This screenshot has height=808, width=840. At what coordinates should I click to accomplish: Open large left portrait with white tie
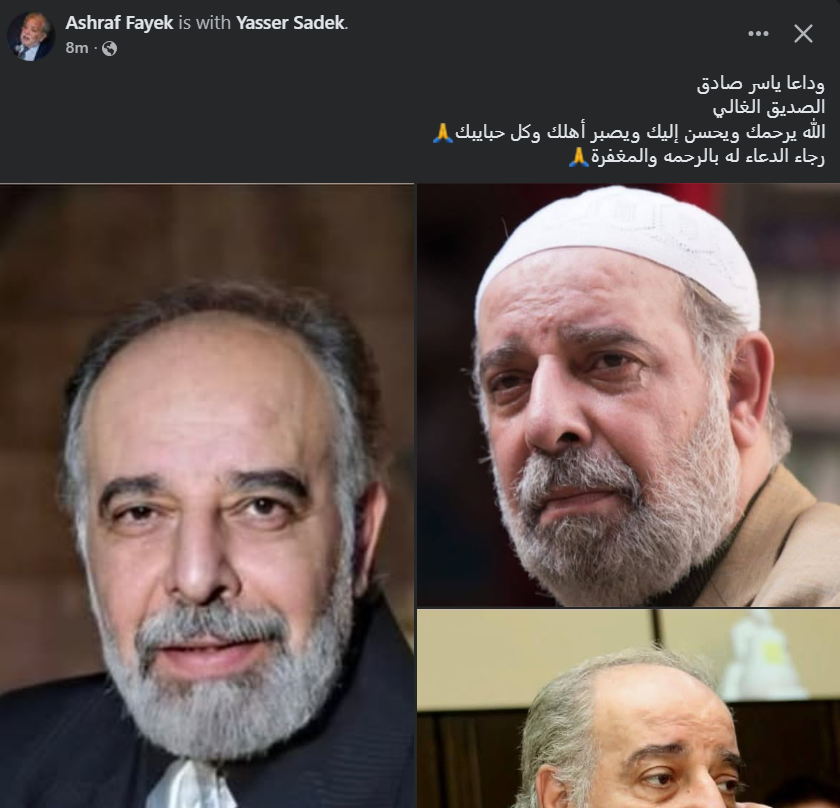tap(207, 496)
